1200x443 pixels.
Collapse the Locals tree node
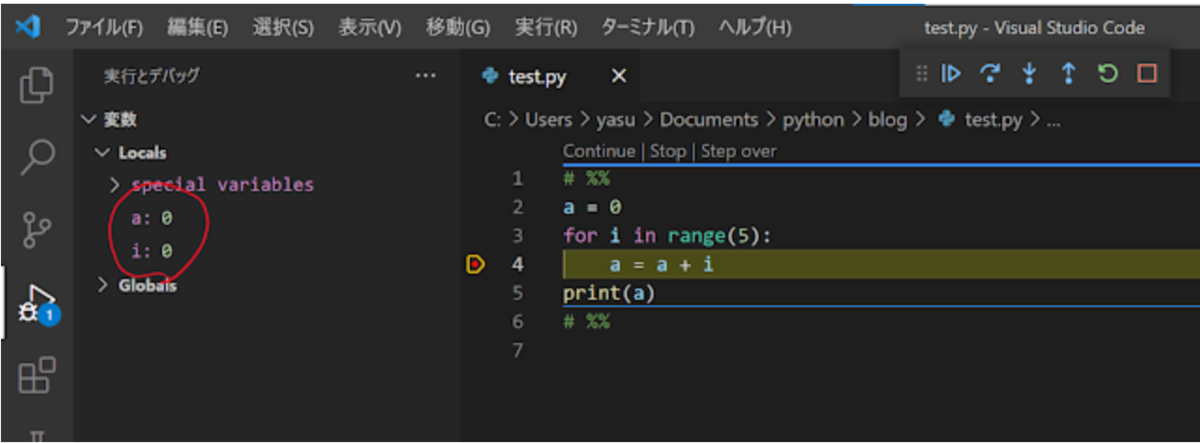tap(100, 153)
